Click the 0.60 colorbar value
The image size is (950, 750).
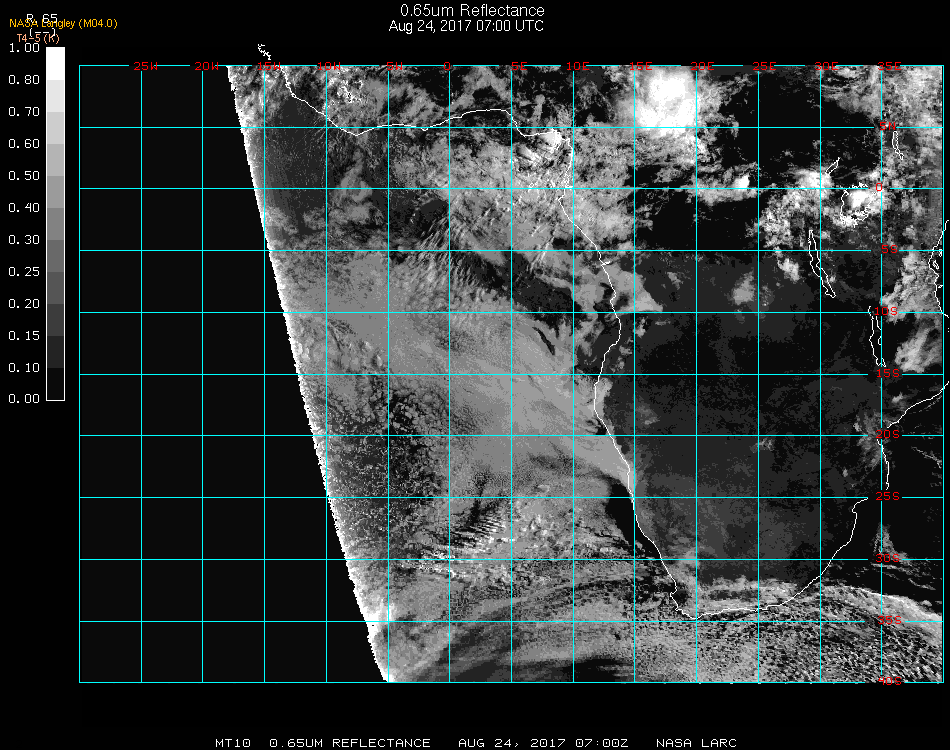(24, 144)
